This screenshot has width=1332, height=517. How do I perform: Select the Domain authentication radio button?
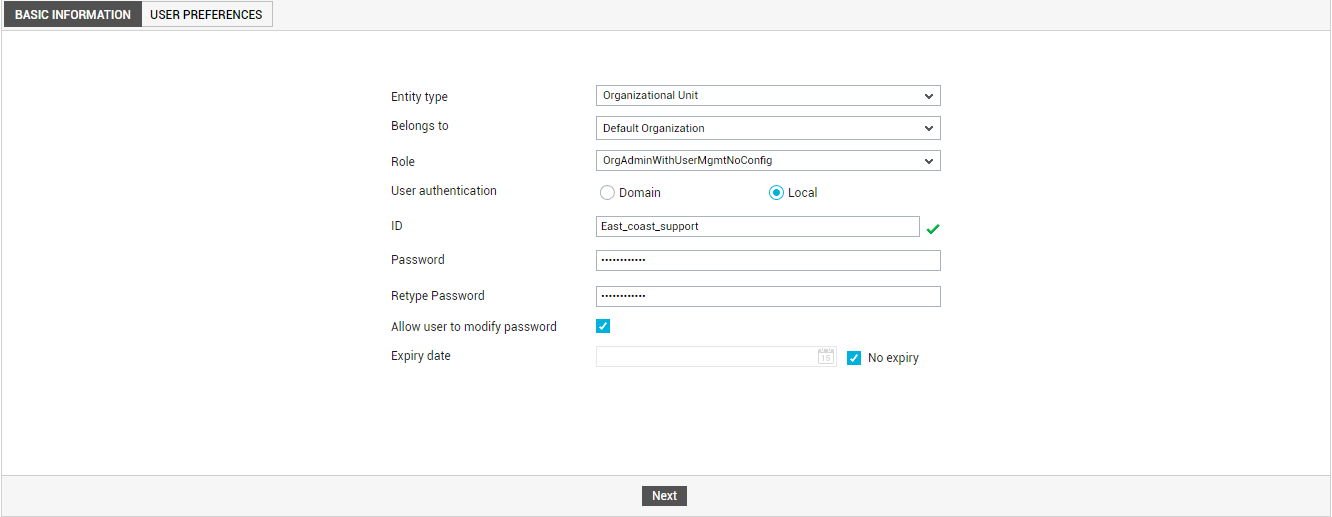tap(607, 193)
